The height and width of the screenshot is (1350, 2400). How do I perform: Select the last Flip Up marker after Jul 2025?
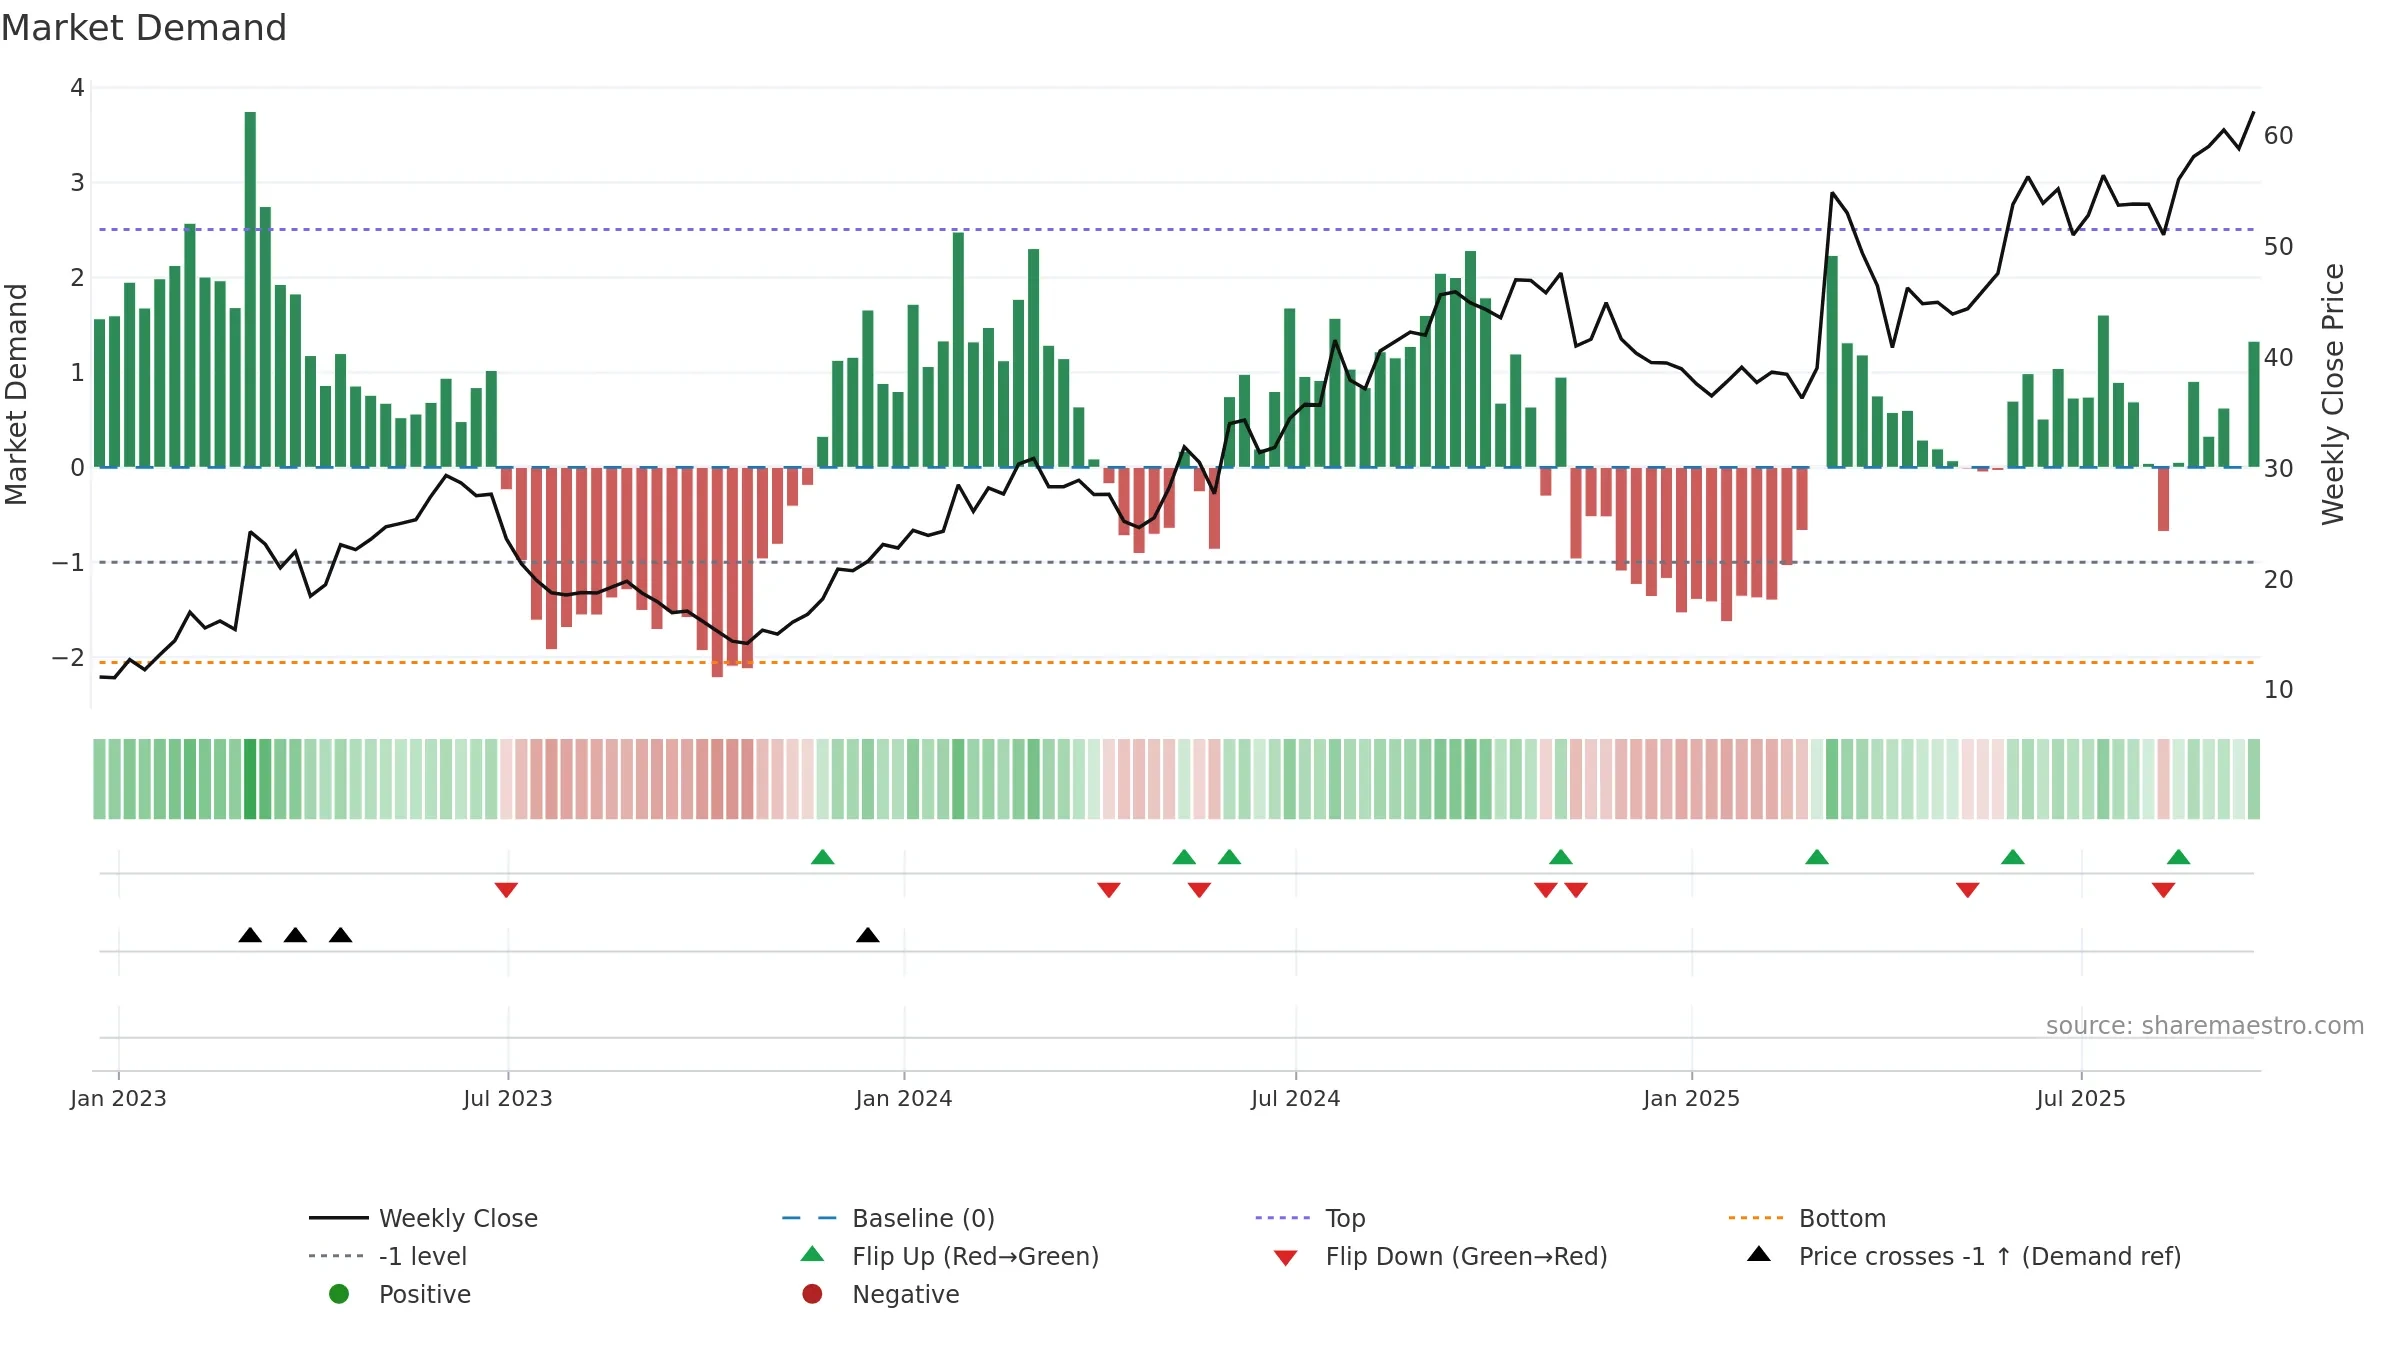click(x=2179, y=857)
